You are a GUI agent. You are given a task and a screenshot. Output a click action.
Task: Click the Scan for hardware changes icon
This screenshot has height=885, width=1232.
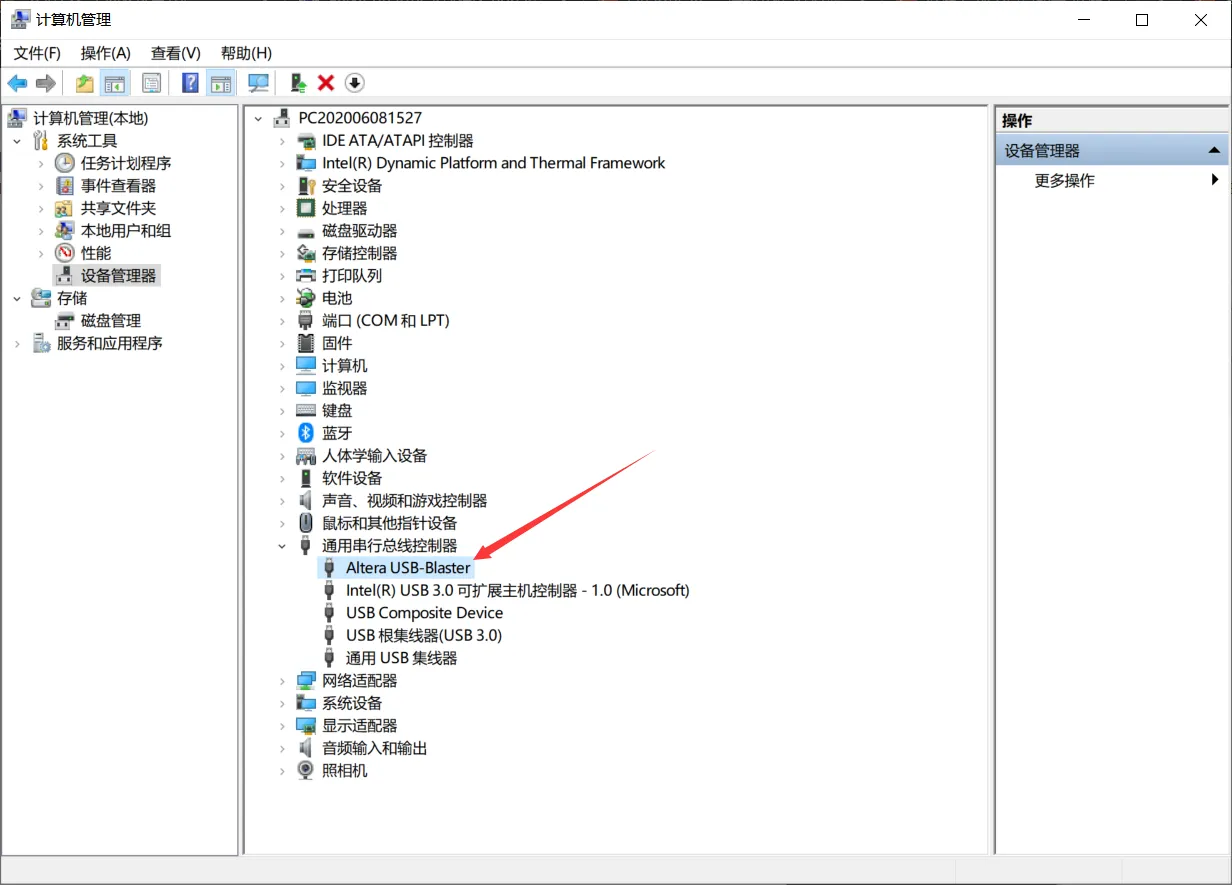click(x=258, y=83)
